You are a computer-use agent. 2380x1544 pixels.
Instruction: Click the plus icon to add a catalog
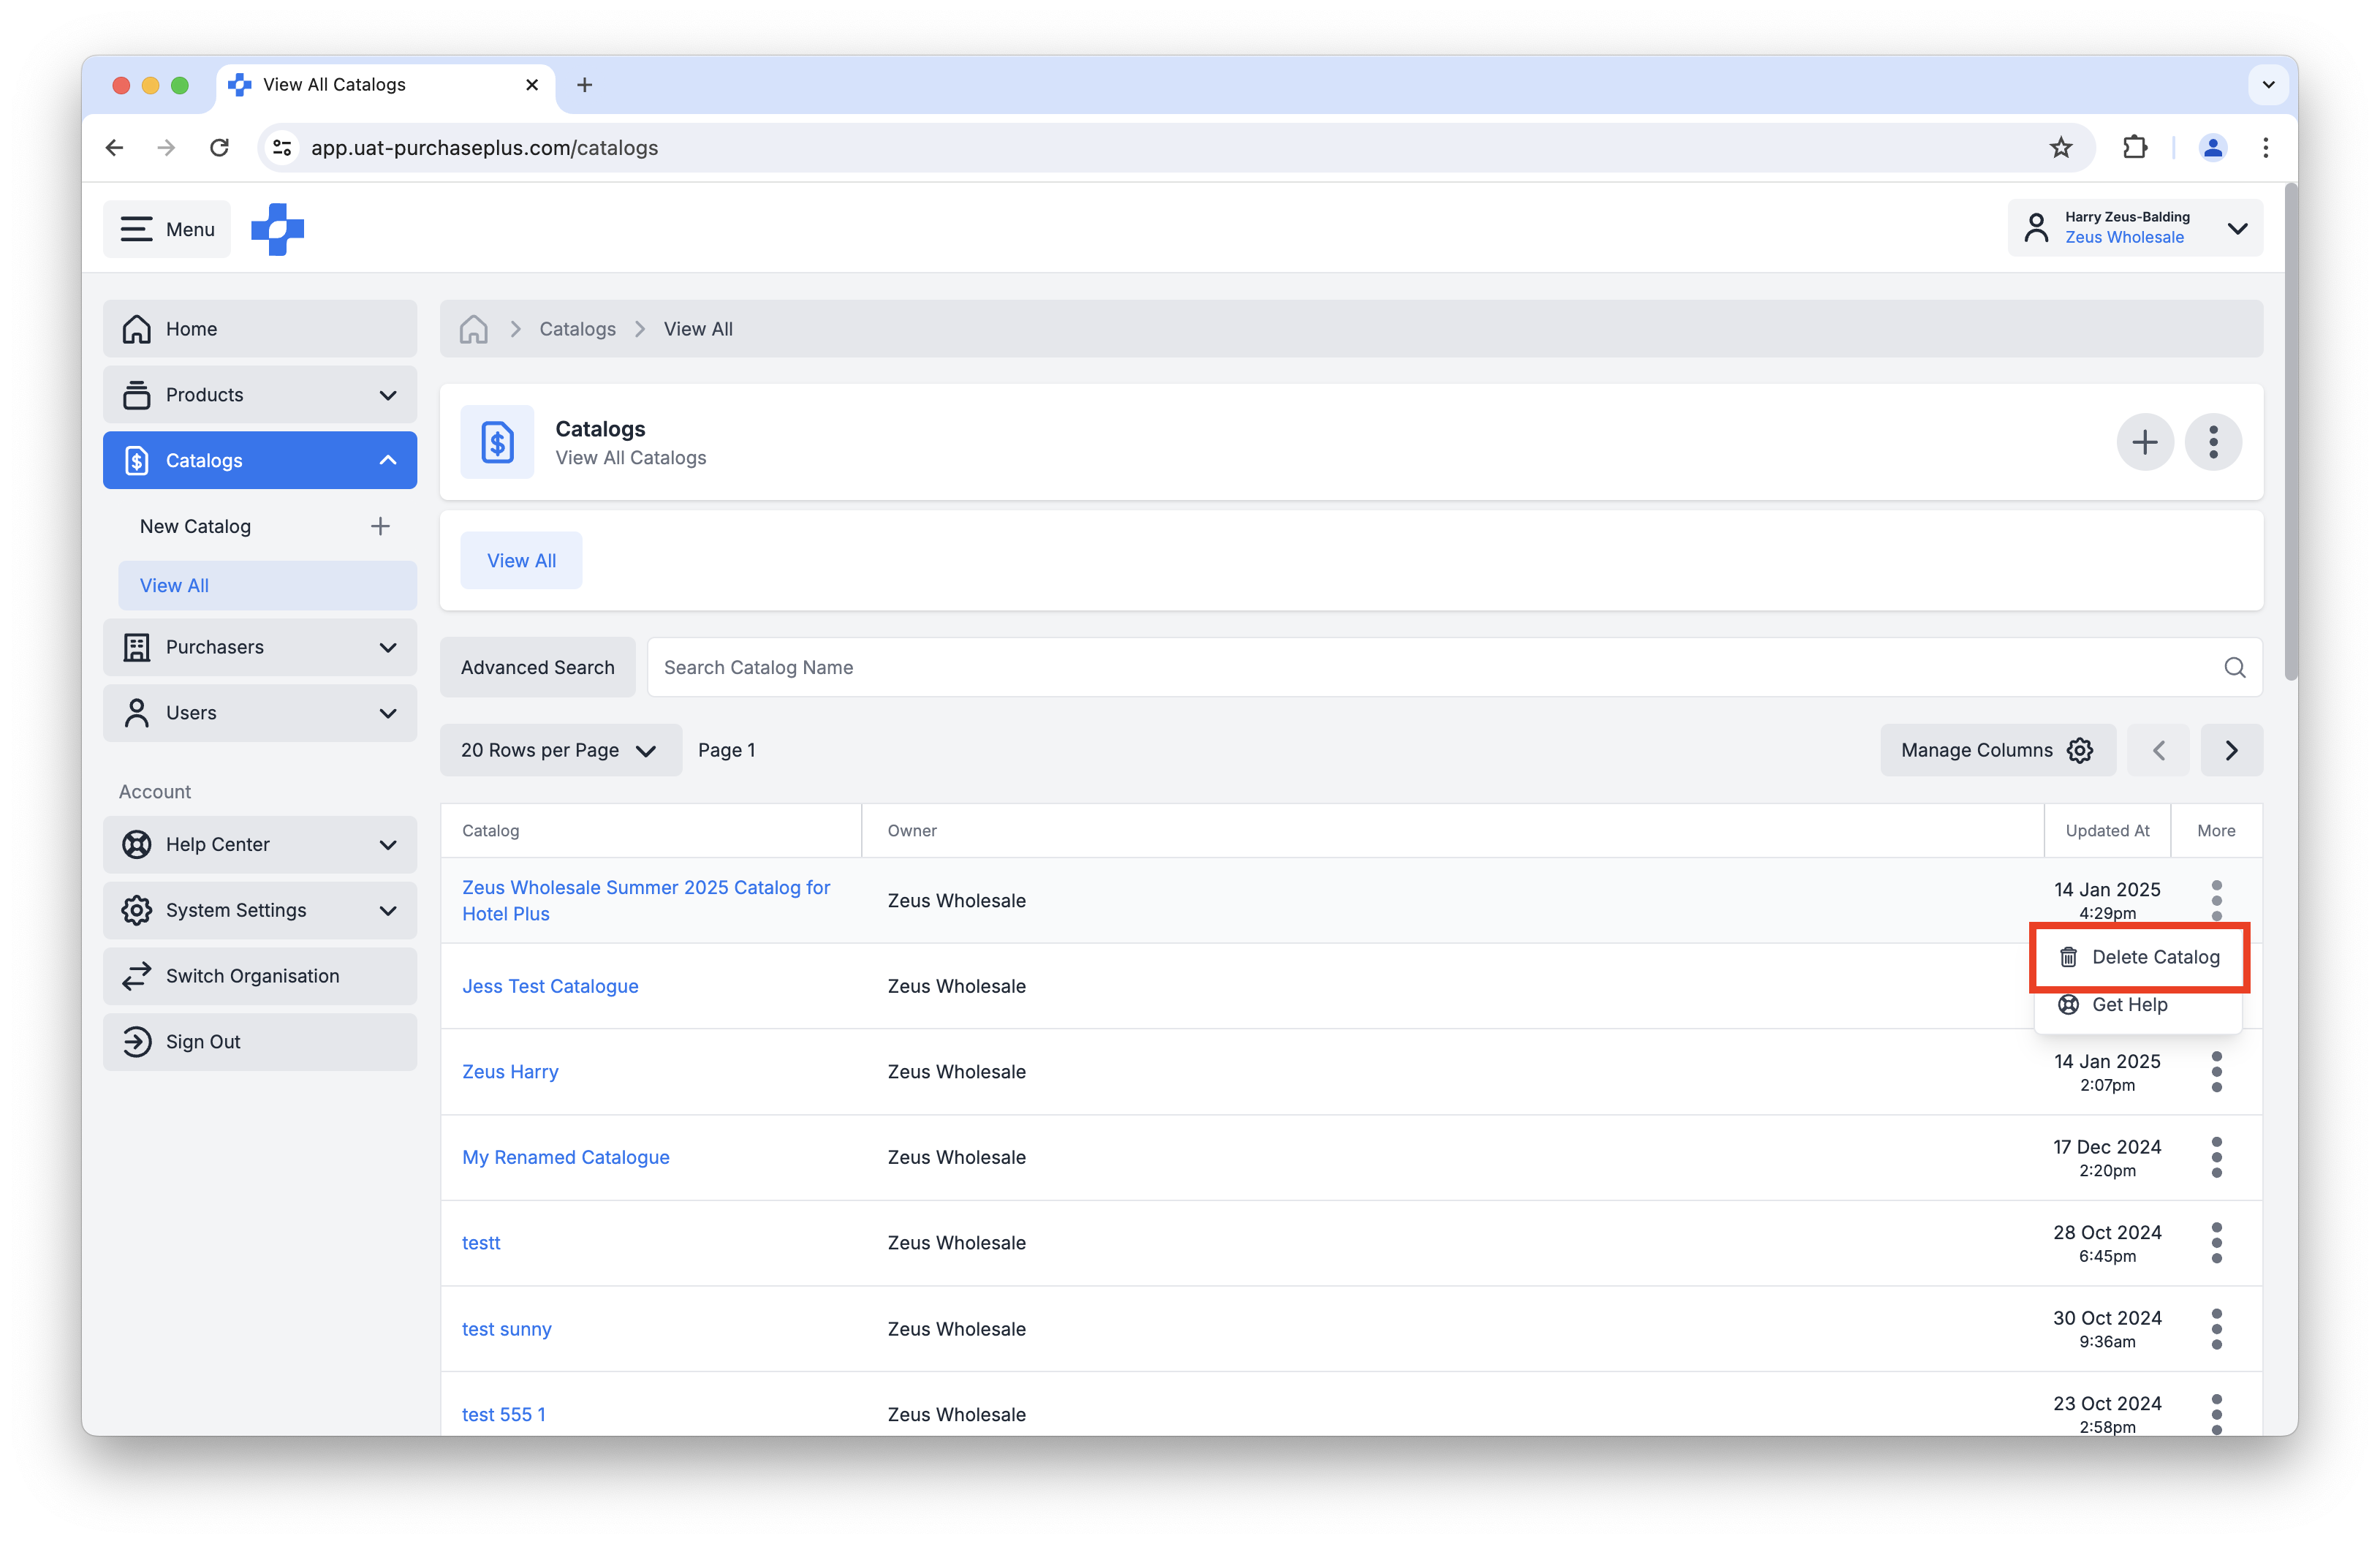[x=2145, y=442]
